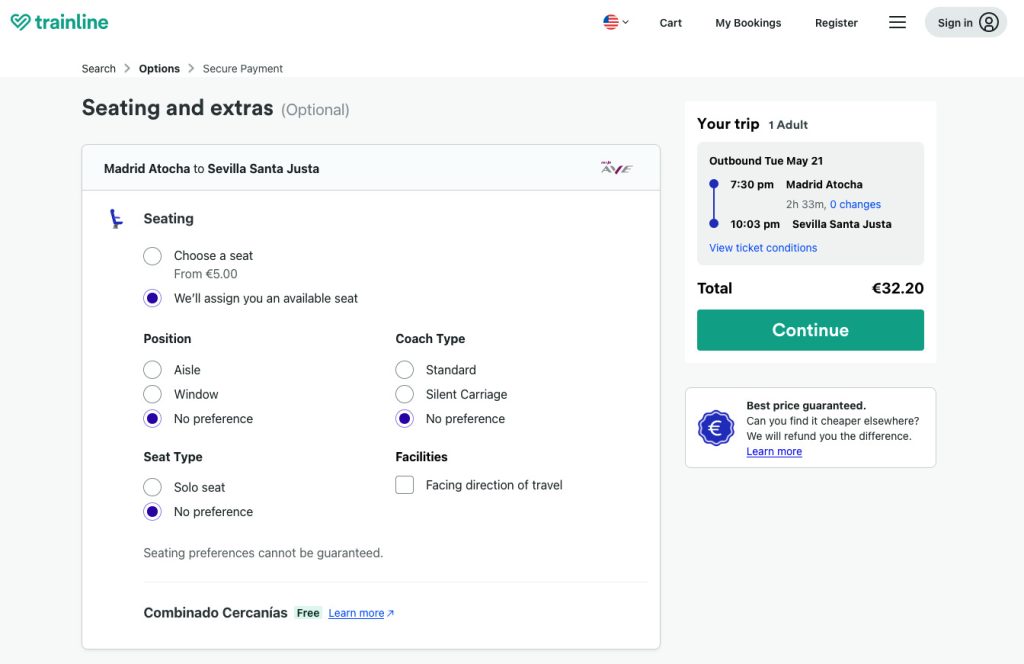Click the Trainline logo
The width and height of the screenshot is (1024, 664).
pyautogui.click(x=59, y=22)
